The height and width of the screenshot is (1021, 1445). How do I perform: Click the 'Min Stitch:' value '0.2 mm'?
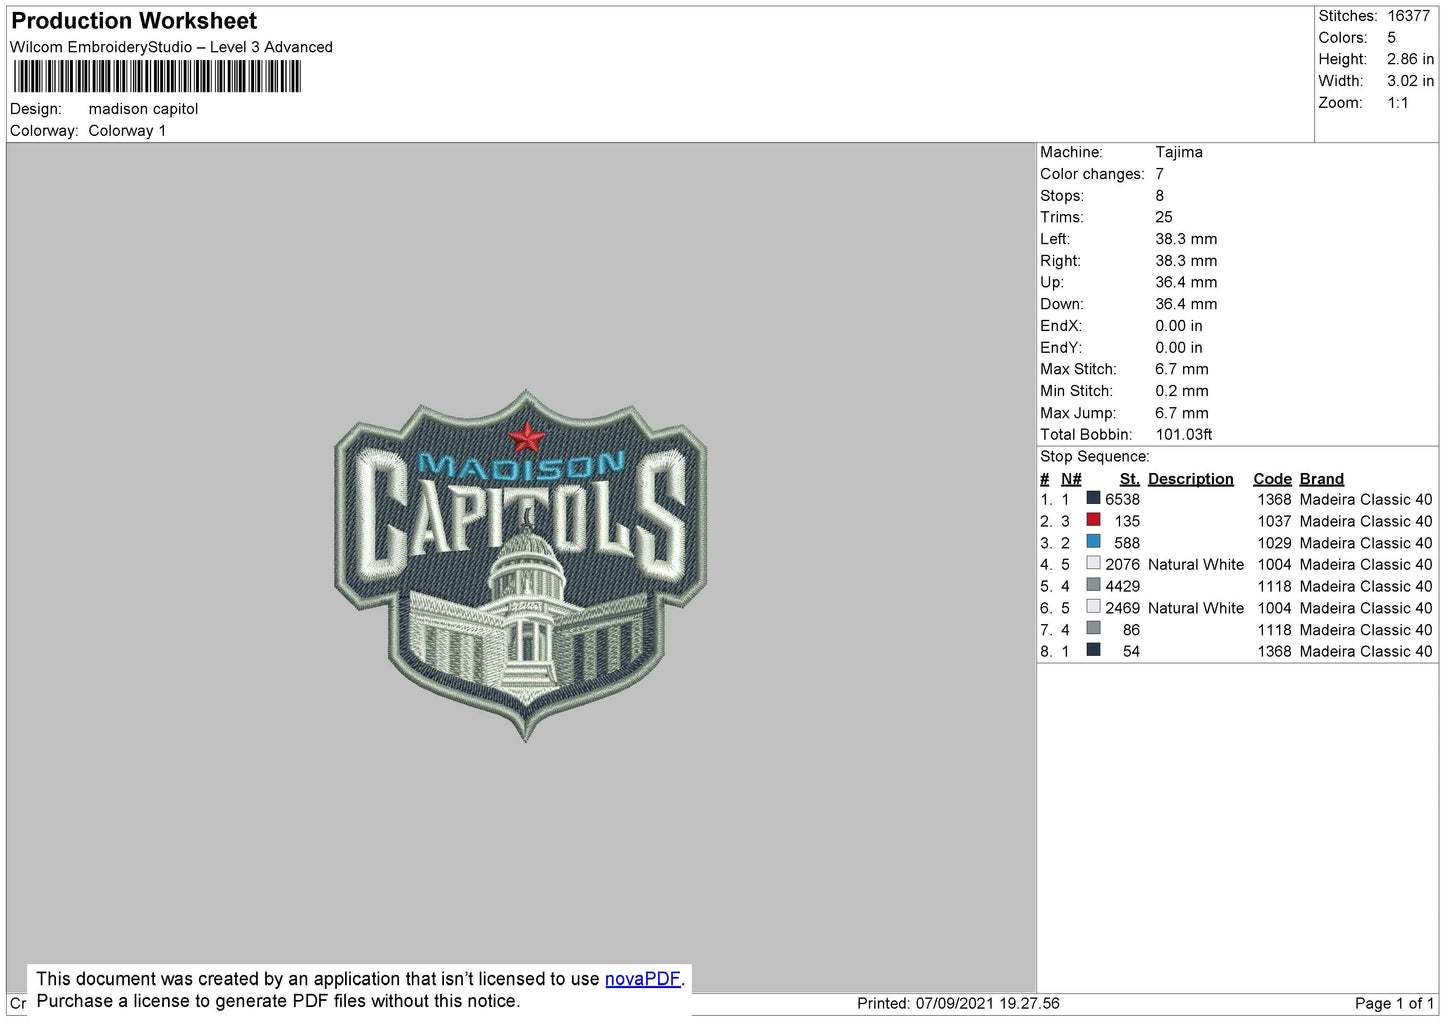tap(1182, 391)
